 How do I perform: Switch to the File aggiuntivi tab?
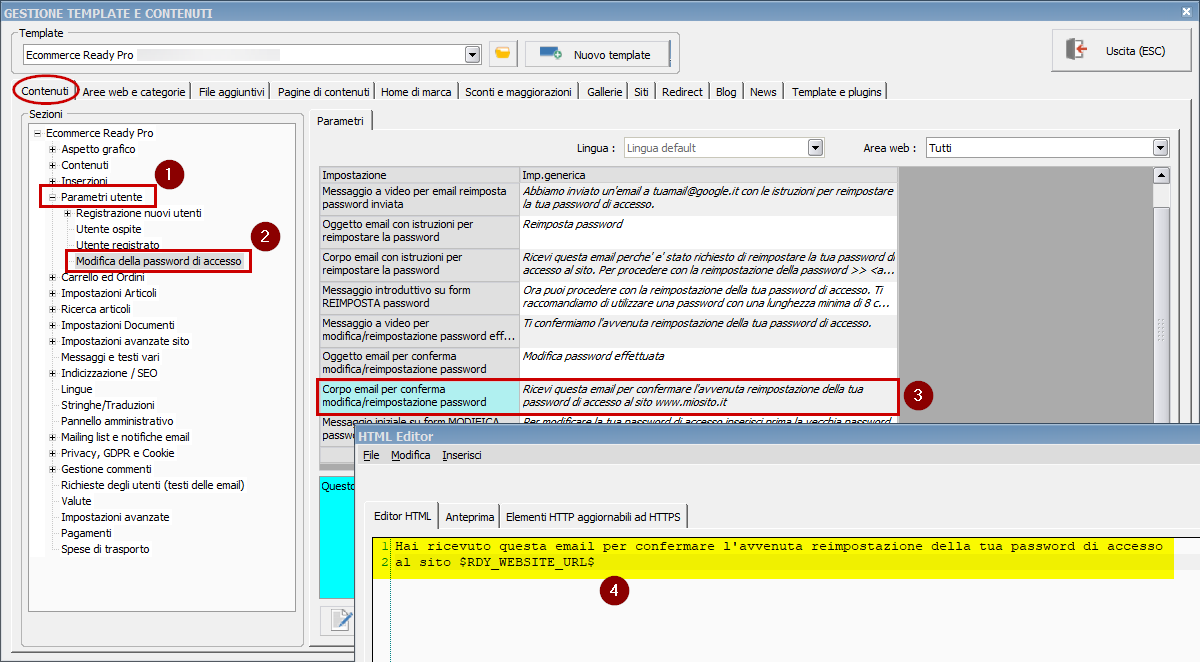tap(232, 92)
